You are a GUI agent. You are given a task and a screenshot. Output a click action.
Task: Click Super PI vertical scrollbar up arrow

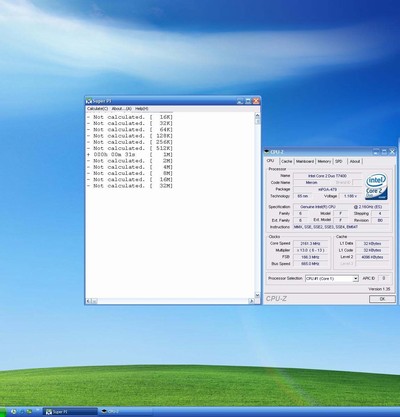point(257,115)
